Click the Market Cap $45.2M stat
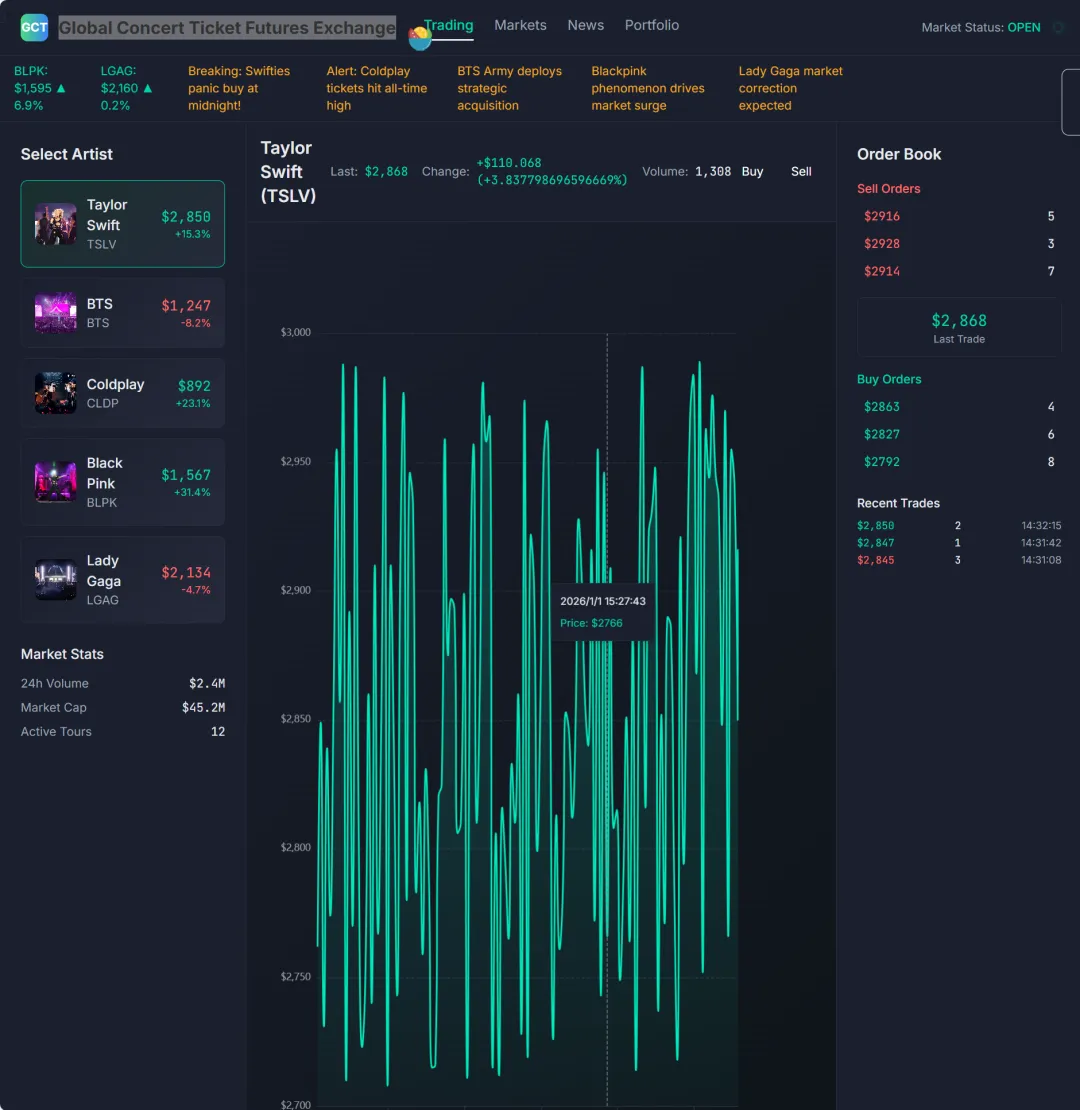Image resolution: width=1080 pixels, height=1110 pixels. click(122, 707)
